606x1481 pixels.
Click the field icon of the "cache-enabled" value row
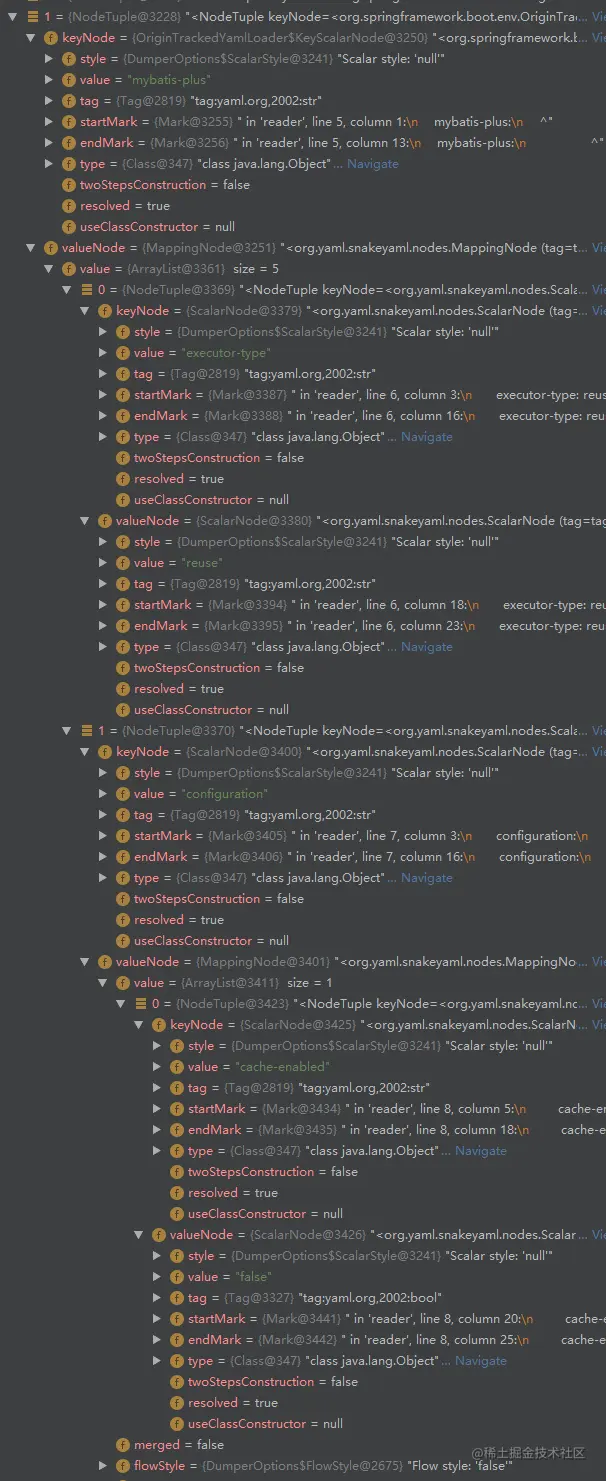click(177, 1067)
